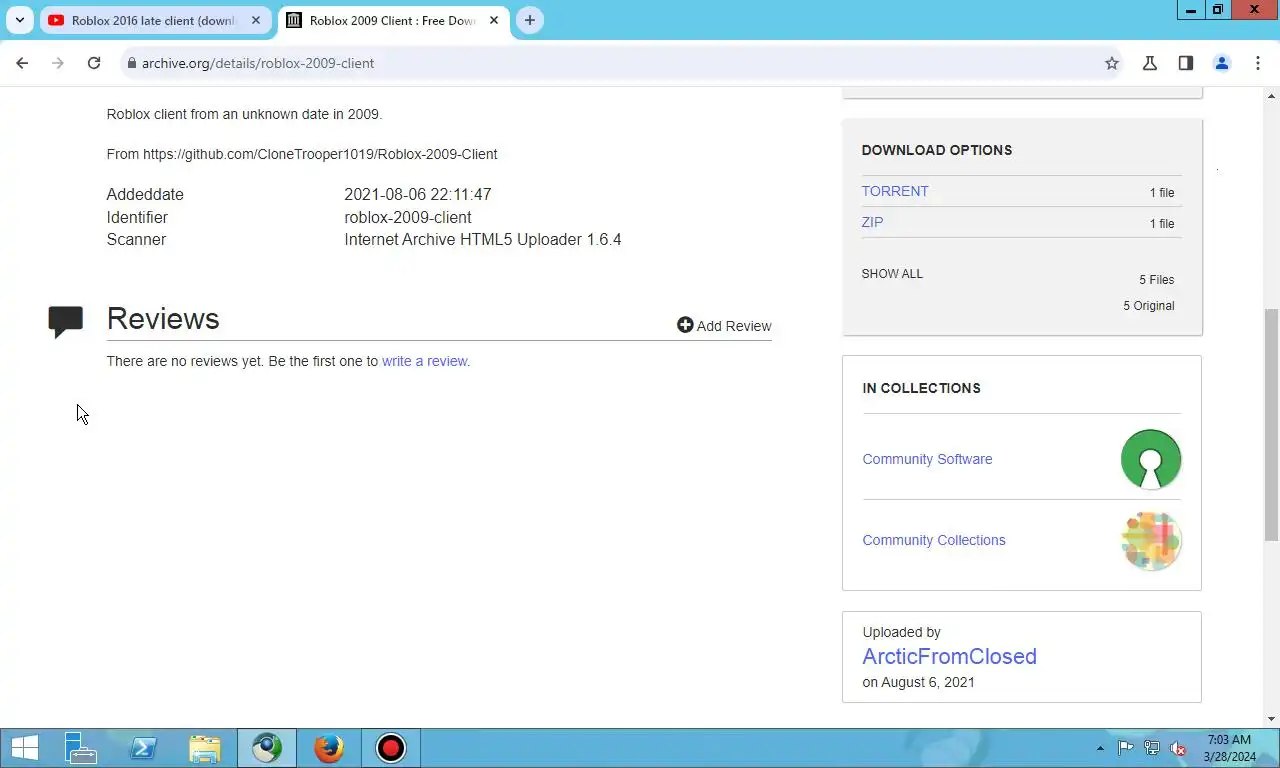Viewport: 1280px width, 768px height.
Task: Show hidden tray icons arrow
Action: [x=1101, y=748]
